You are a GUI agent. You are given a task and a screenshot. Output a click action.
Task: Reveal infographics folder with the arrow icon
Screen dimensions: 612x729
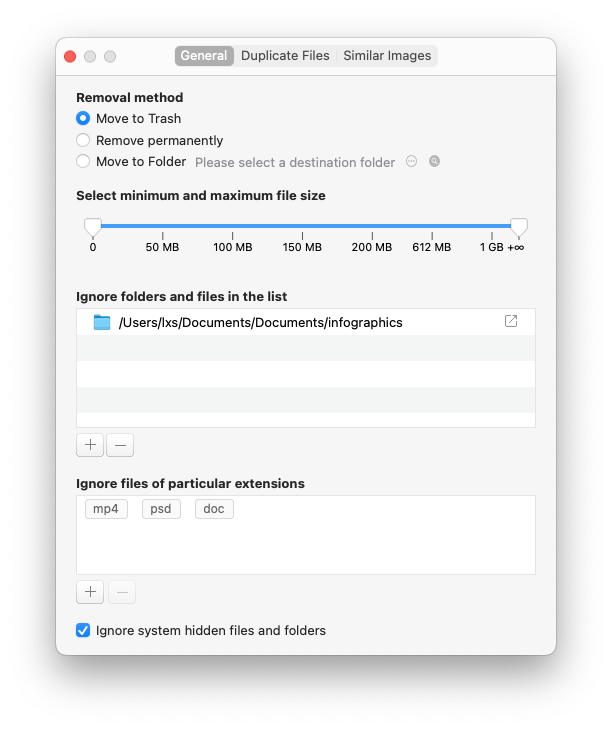[x=511, y=321]
